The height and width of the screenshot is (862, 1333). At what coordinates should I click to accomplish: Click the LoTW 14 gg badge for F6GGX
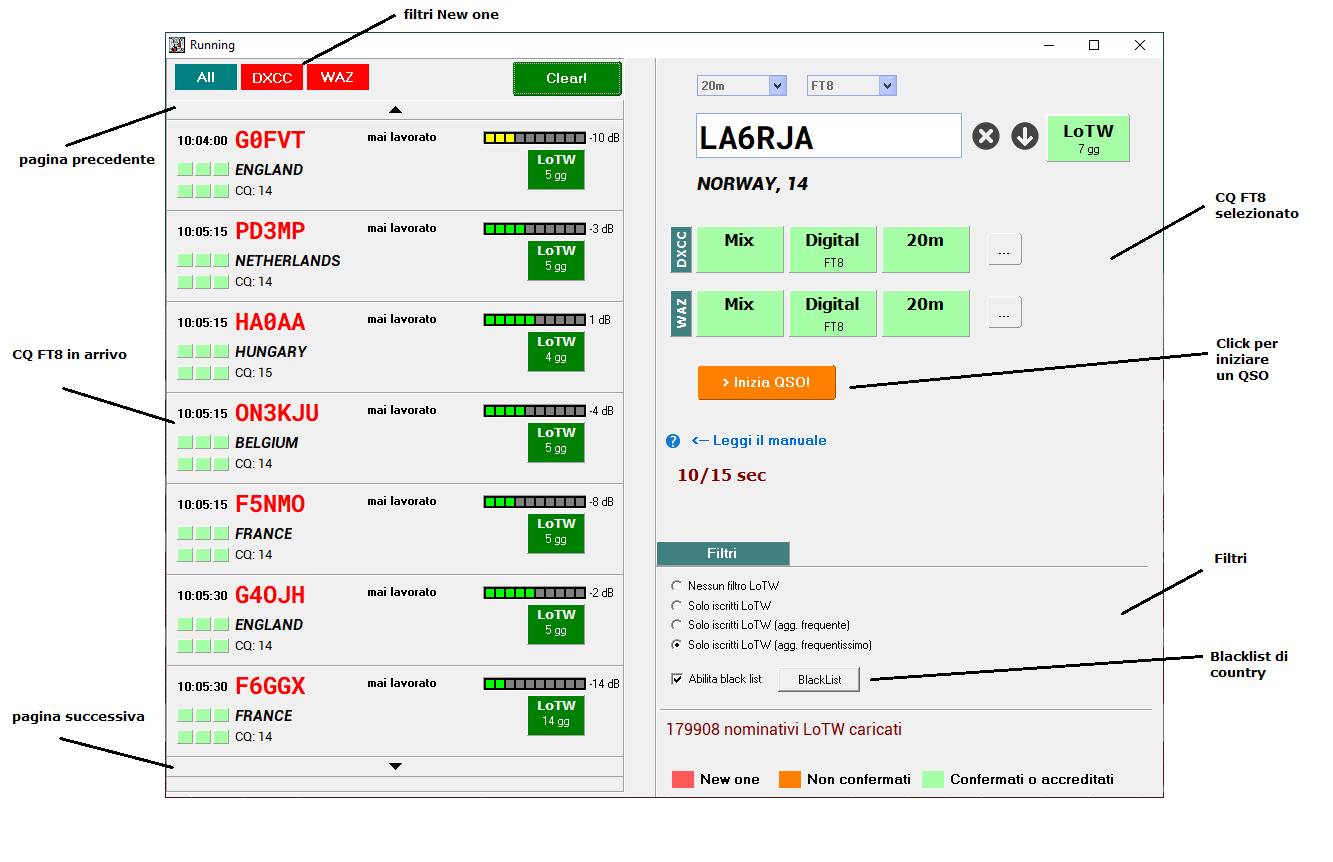tap(556, 714)
